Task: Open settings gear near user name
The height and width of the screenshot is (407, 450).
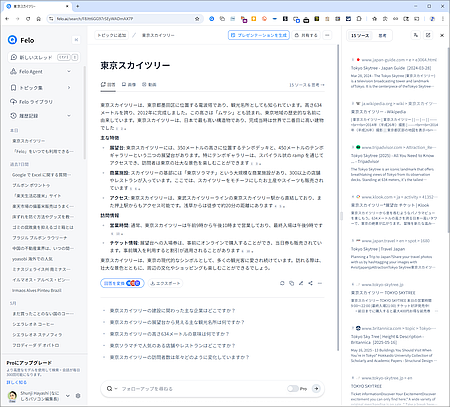Action: click(78, 396)
